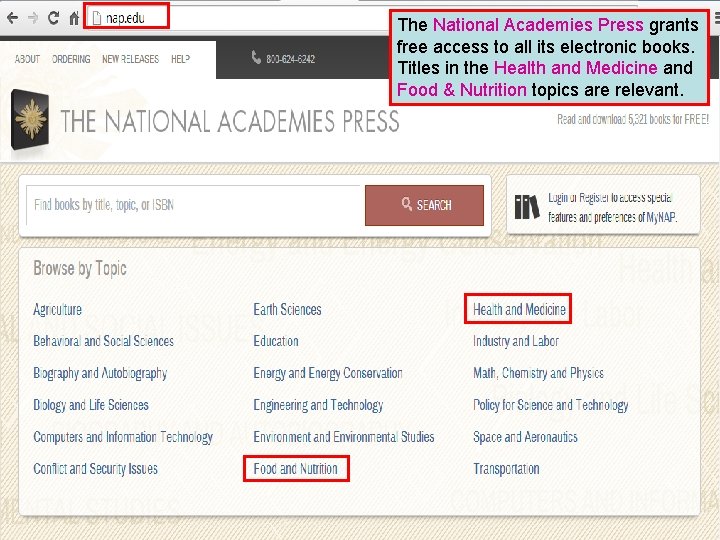Browse the Agriculture topic
Screen dimensions: 720x540
[x=57, y=310]
